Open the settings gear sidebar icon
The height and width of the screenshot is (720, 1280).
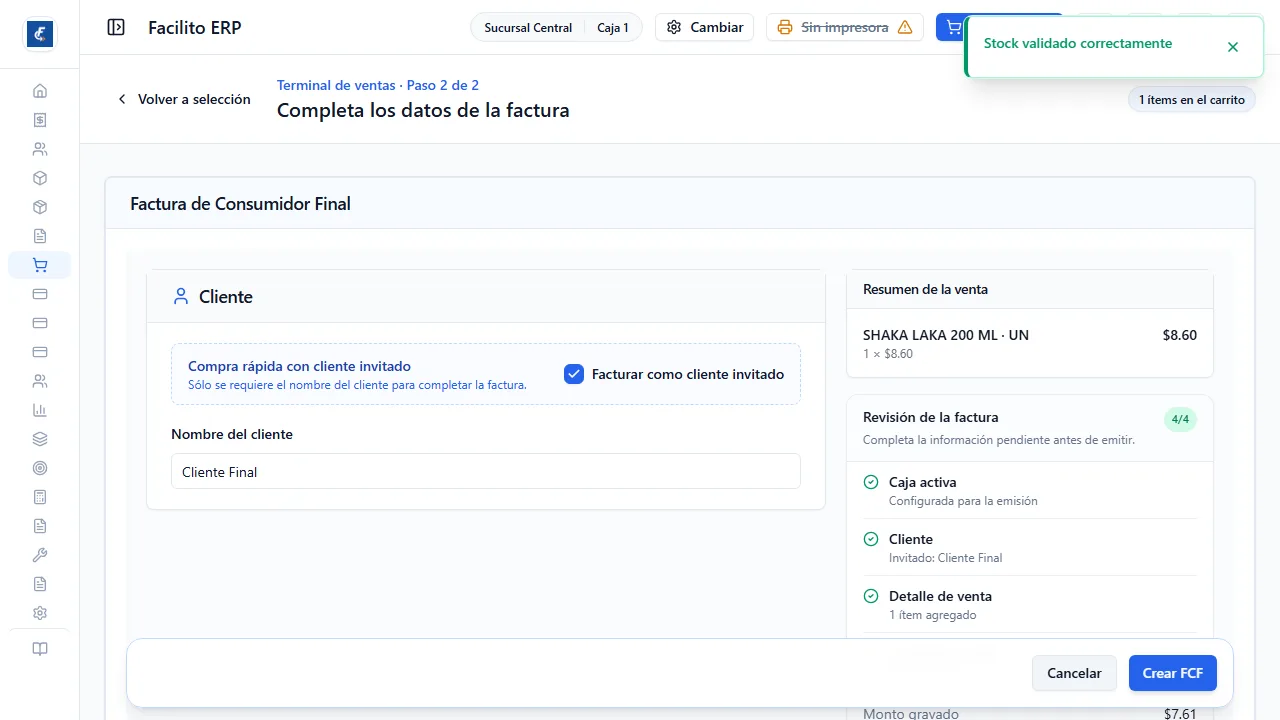pyautogui.click(x=40, y=613)
